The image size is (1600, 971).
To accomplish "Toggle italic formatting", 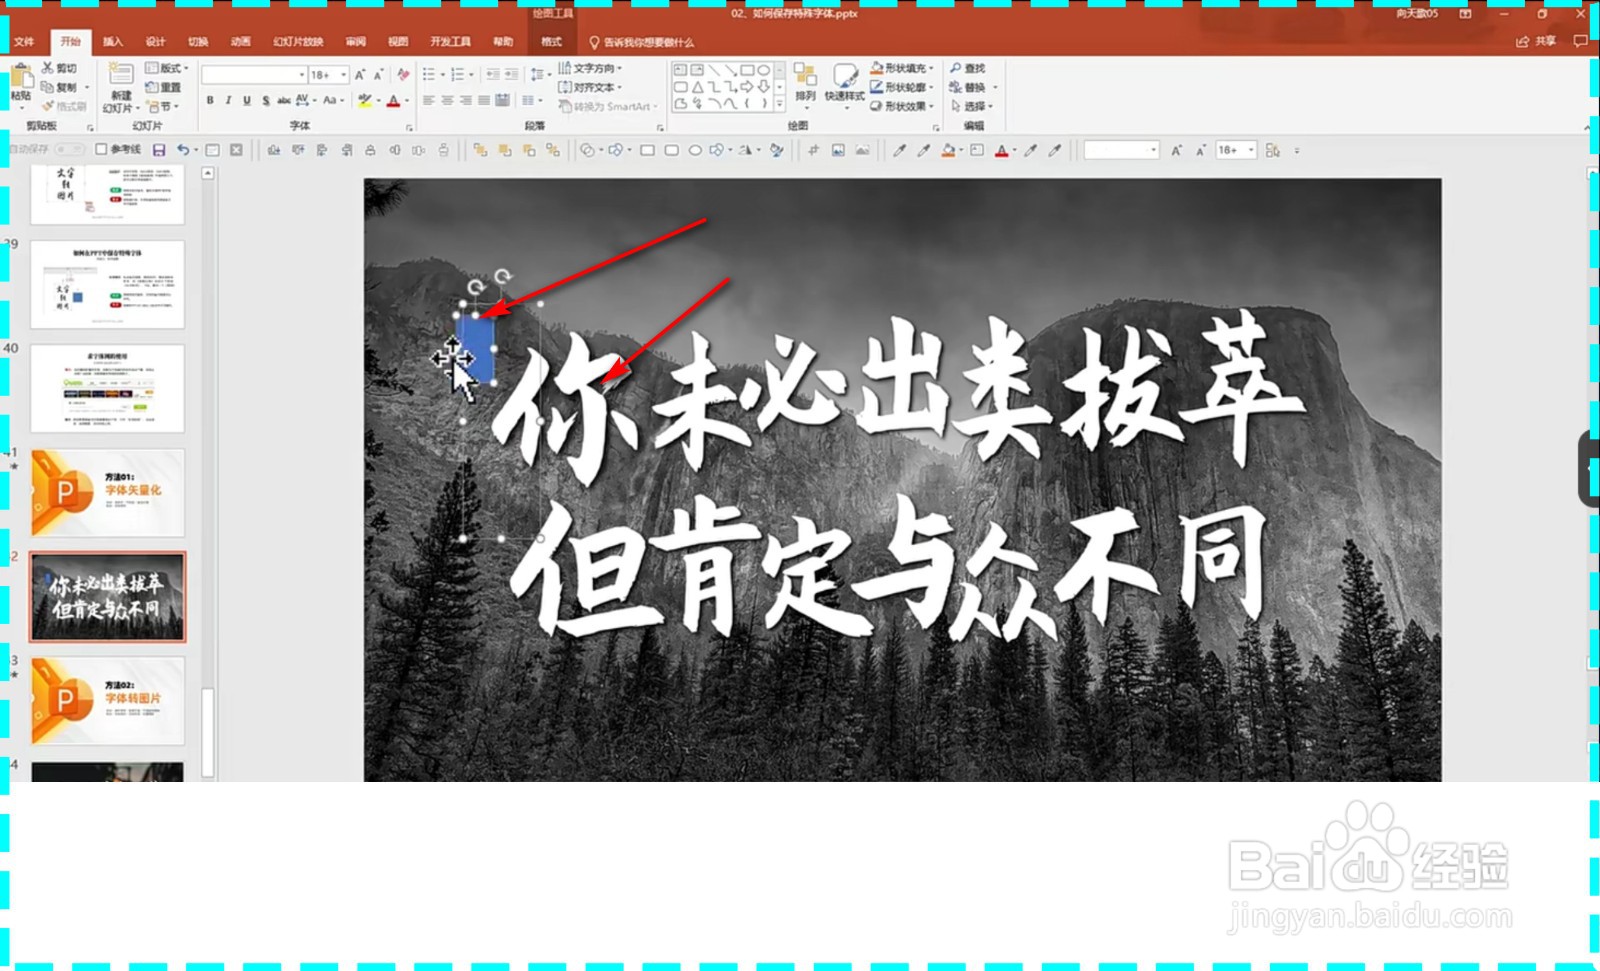I will click(228, 100).
